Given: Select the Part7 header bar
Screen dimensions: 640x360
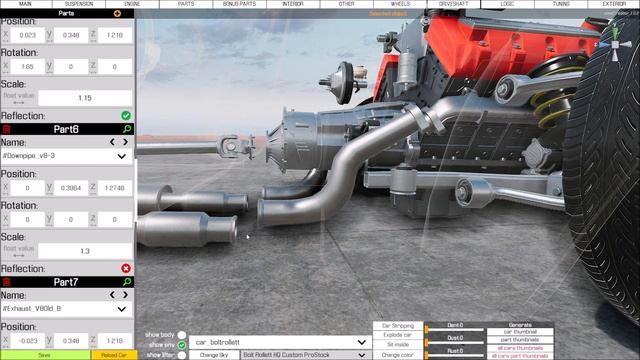Looking at the screenshot, I should pos(67,282).
